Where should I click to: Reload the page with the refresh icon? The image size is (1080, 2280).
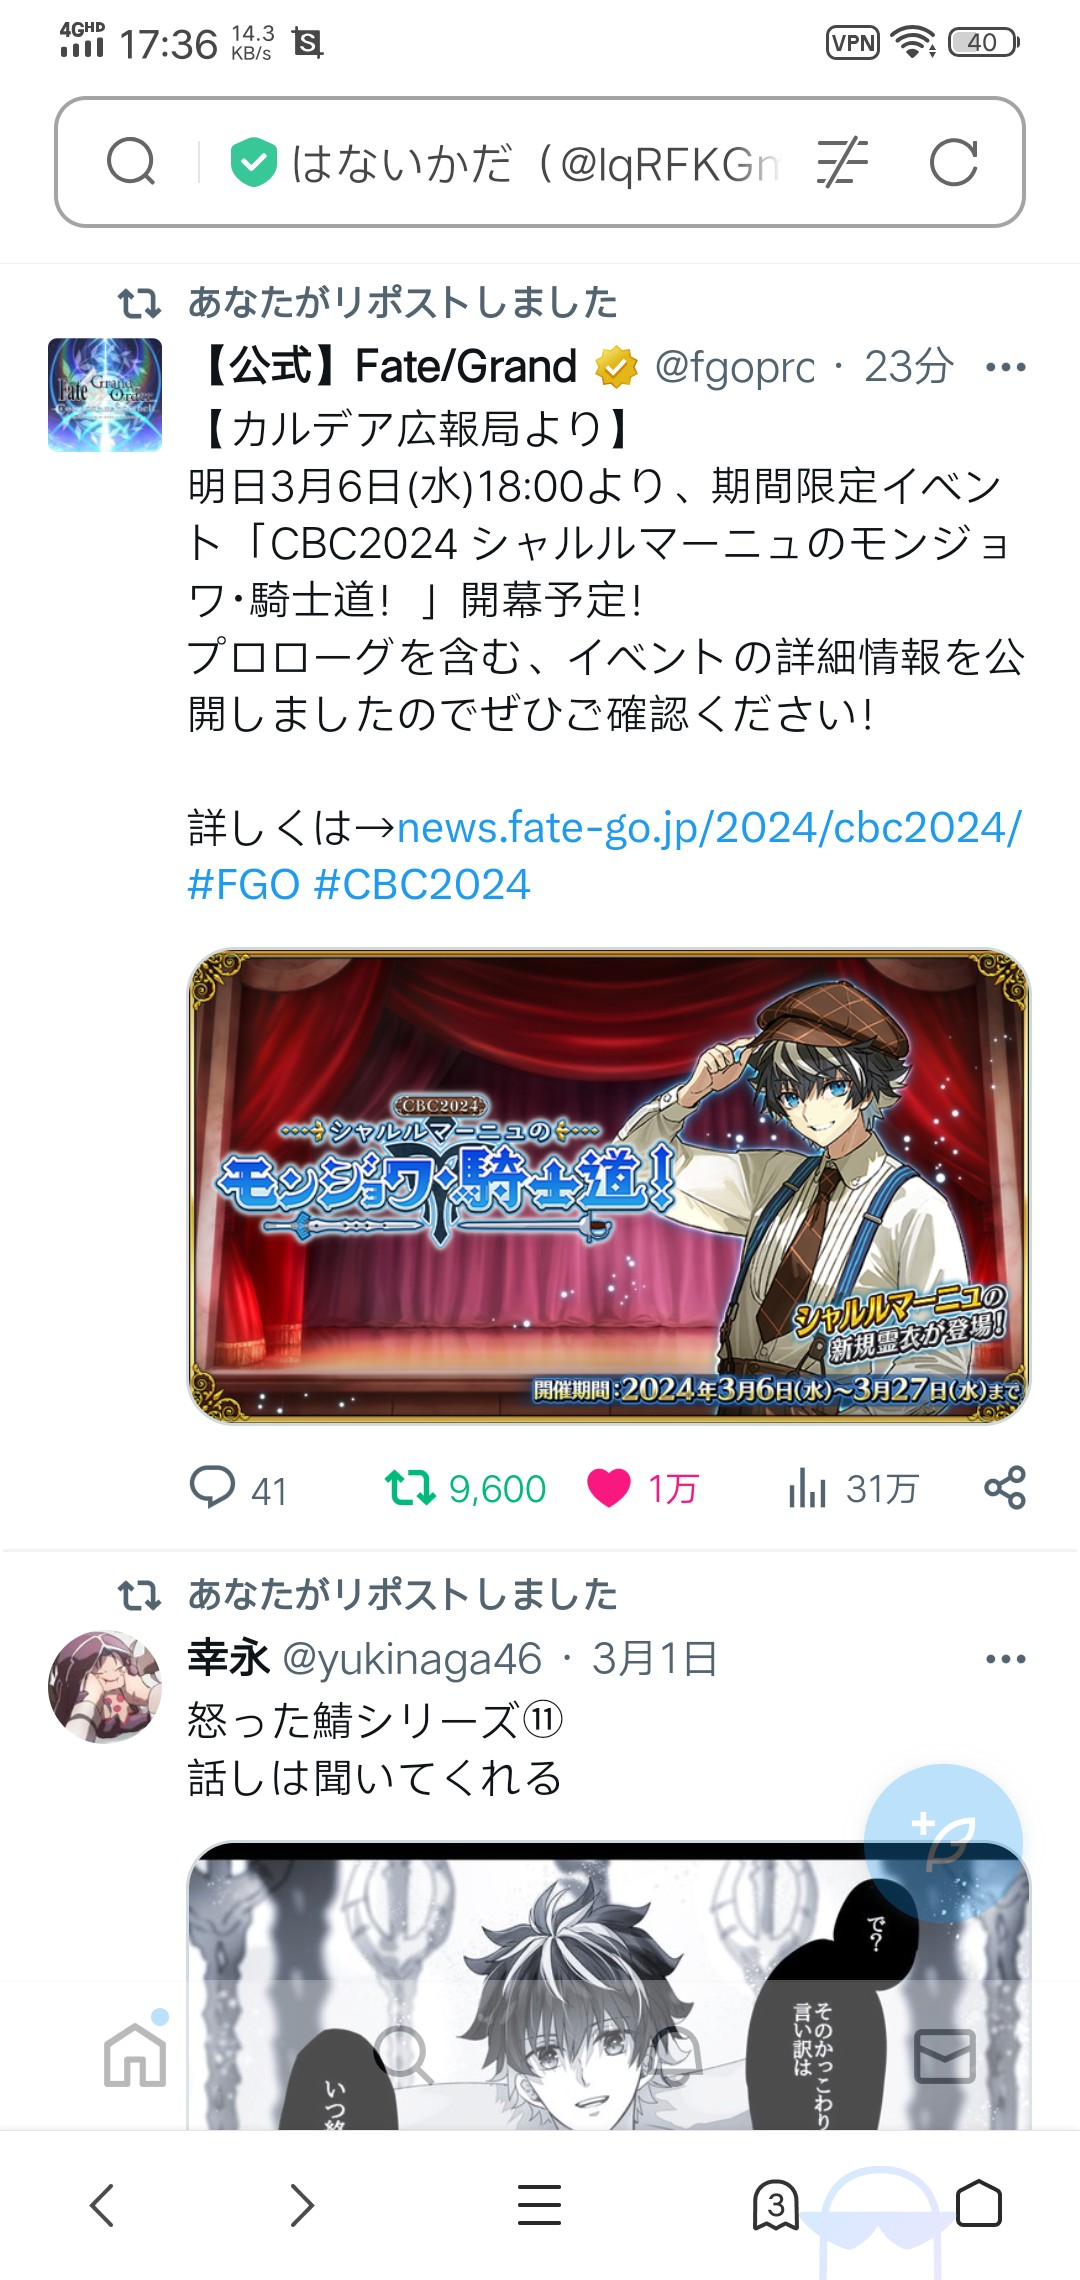(953, 163)
